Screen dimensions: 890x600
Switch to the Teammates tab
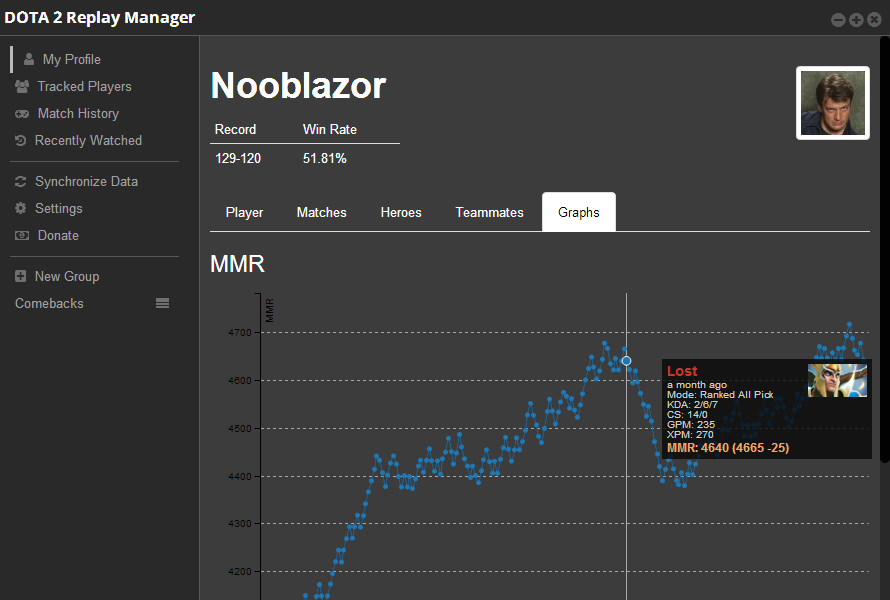click(489, 212)
